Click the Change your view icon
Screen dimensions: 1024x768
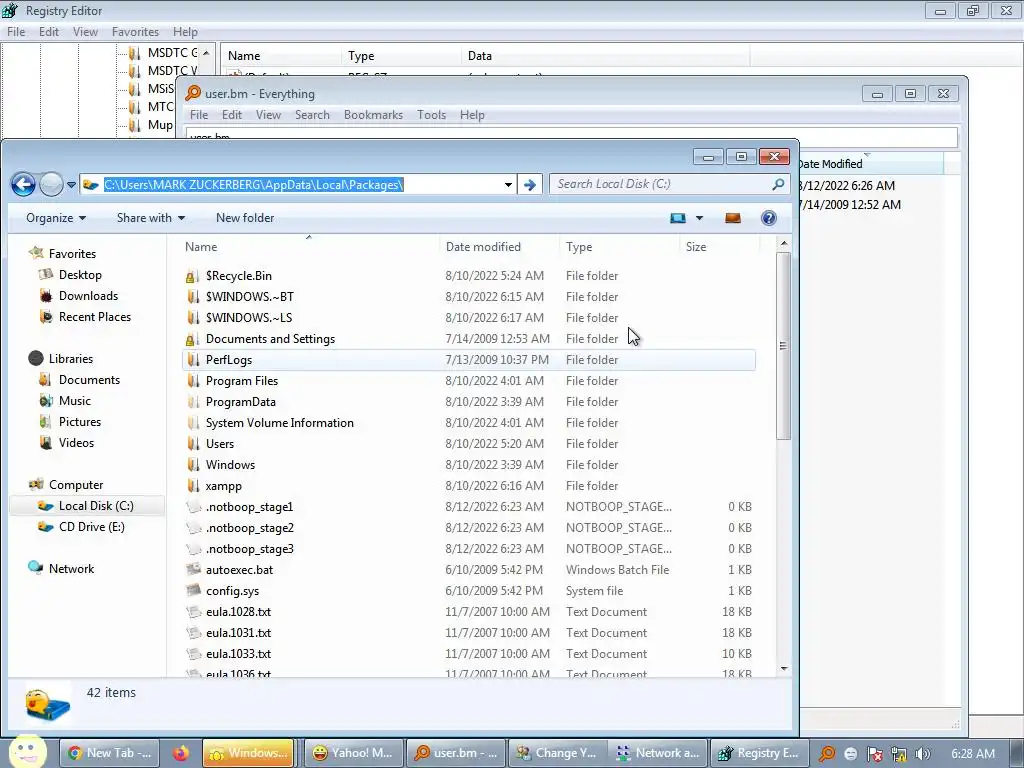click(x=678, y=218)
